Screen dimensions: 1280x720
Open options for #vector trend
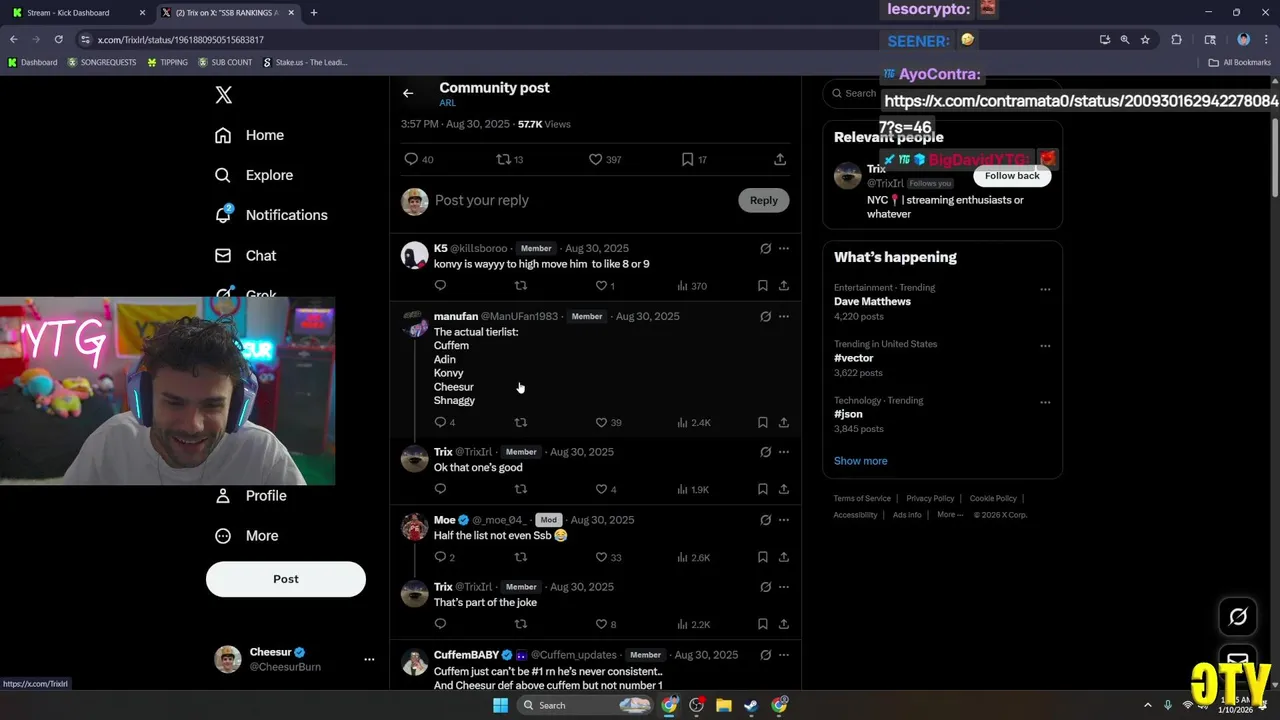click(1045, 346)
